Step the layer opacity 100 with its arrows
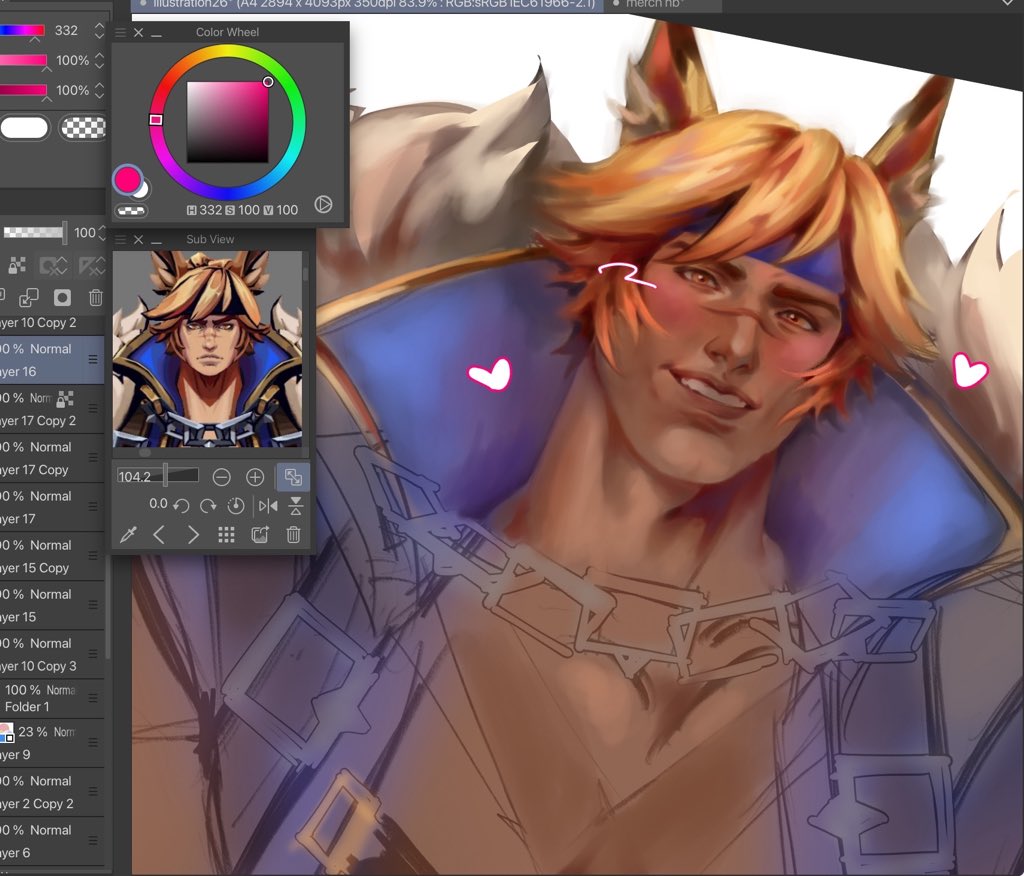 point(101,233)
